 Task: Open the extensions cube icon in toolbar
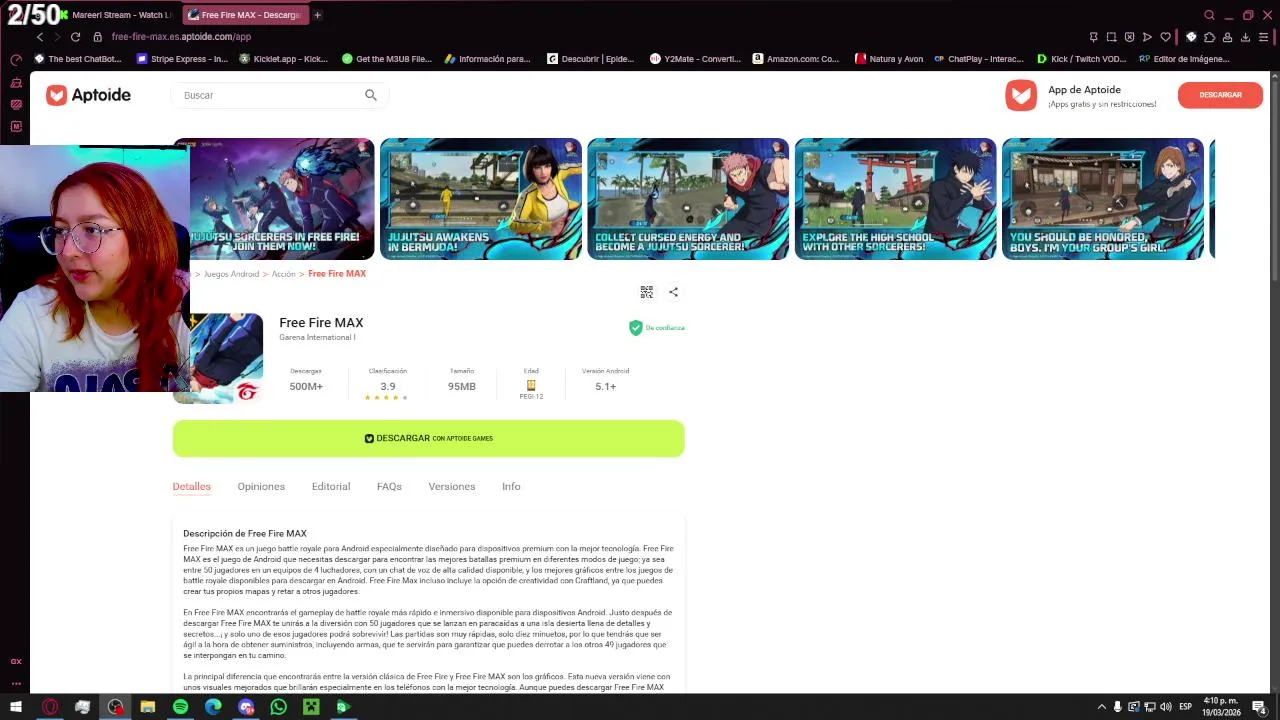[x=1209, y=37]
